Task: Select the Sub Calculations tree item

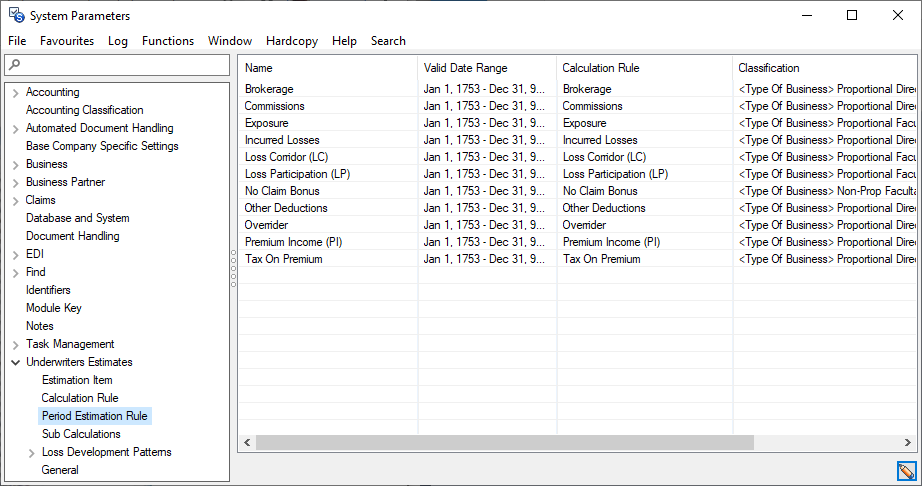Action: (x=81, y=434)
